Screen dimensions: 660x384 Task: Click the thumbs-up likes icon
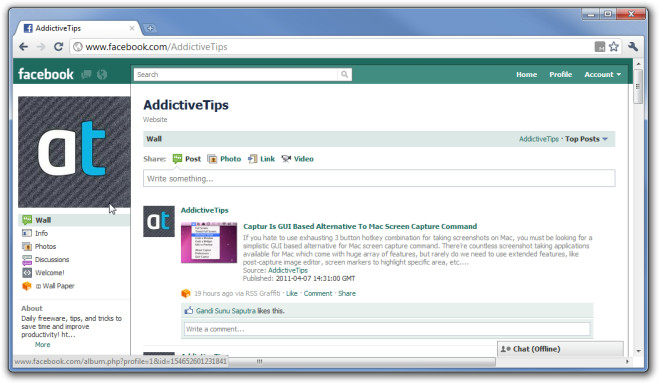coord(189,311)
